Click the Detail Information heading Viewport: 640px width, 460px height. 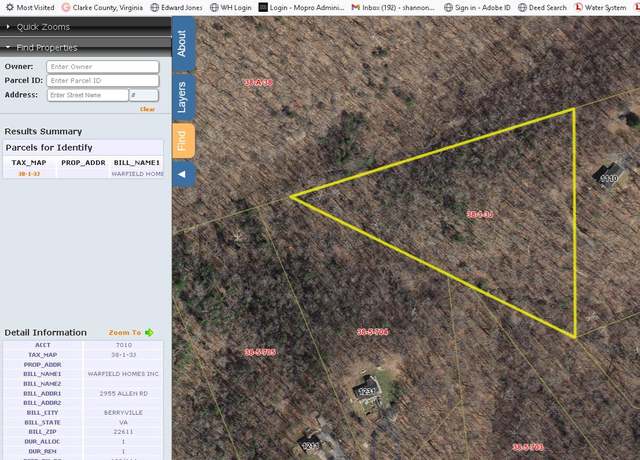point(45,333)
